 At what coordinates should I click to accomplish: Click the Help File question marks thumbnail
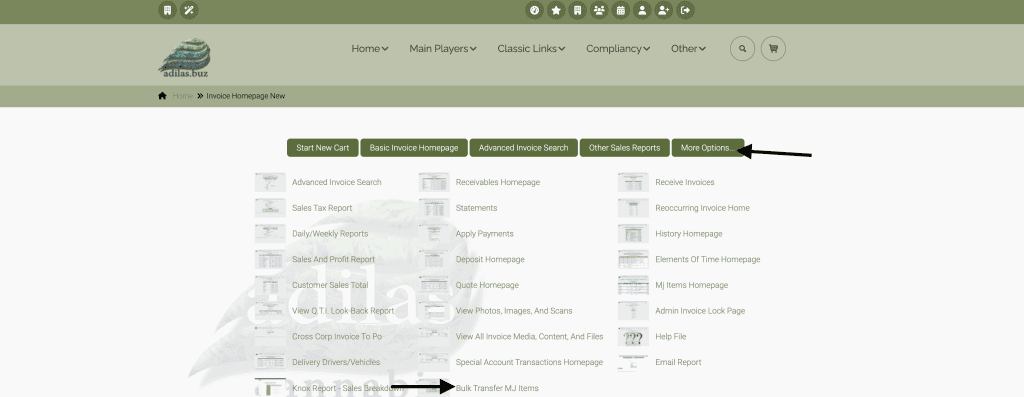click(x=633, y=338)
